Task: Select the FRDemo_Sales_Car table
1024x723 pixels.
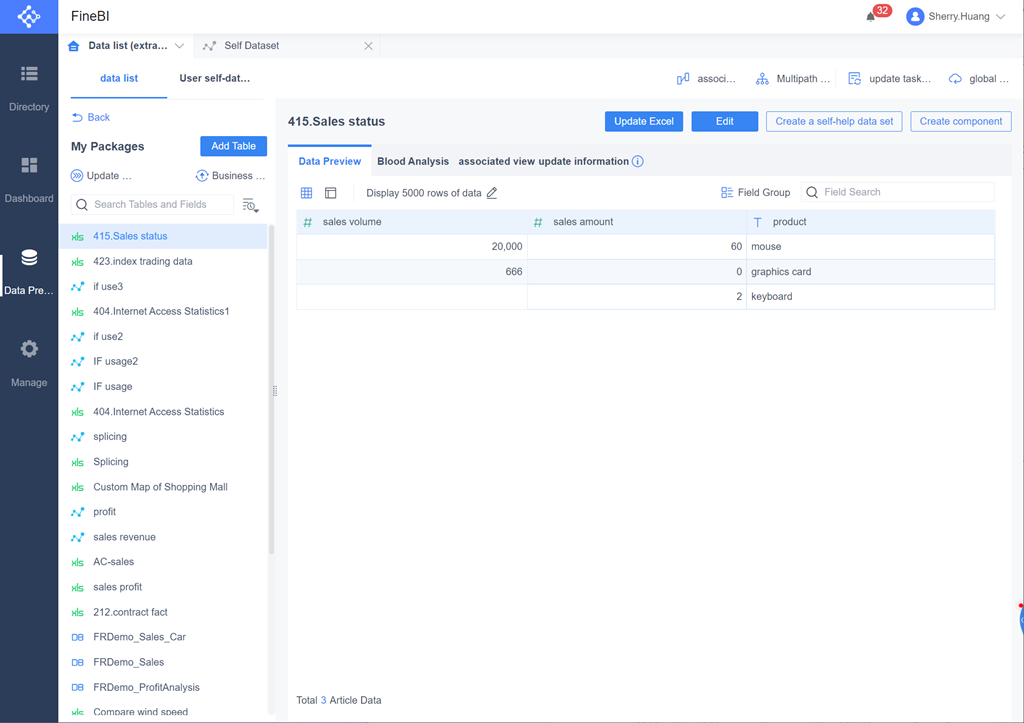Action: [163, 637]
